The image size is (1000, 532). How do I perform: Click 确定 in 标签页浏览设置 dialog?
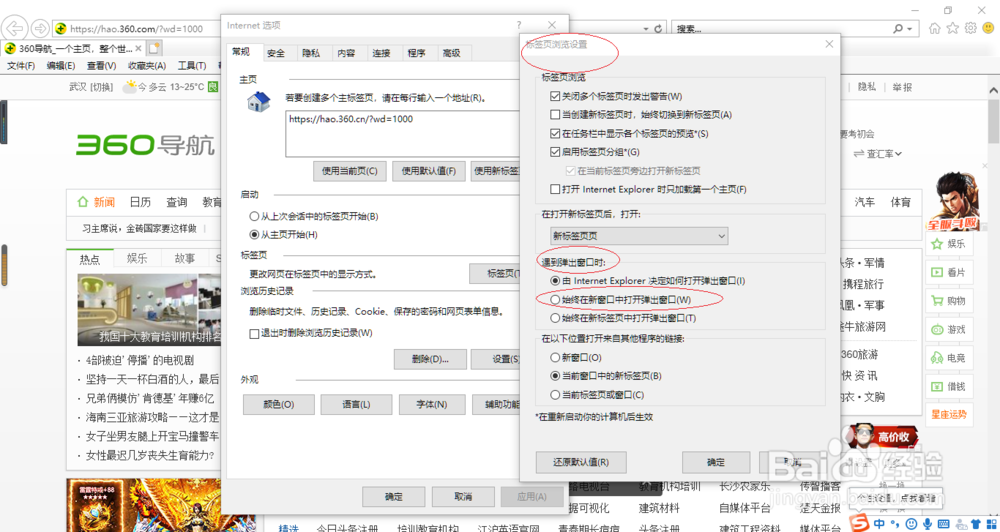tap(716, 462)
